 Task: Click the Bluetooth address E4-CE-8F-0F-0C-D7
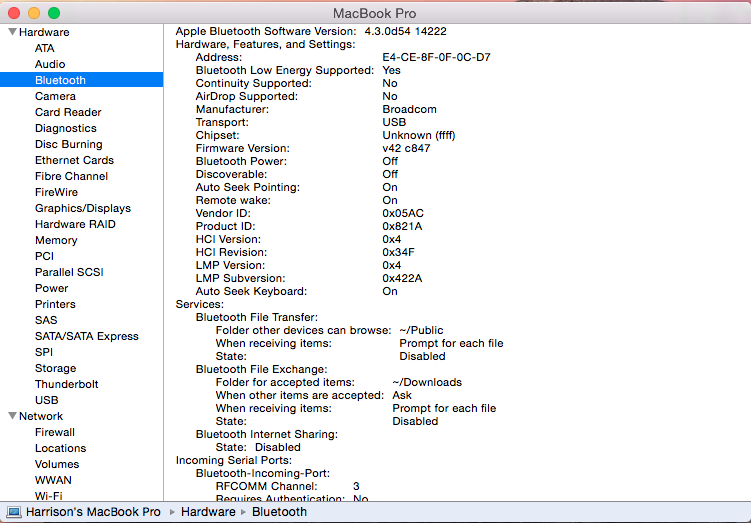click(436, 57)
